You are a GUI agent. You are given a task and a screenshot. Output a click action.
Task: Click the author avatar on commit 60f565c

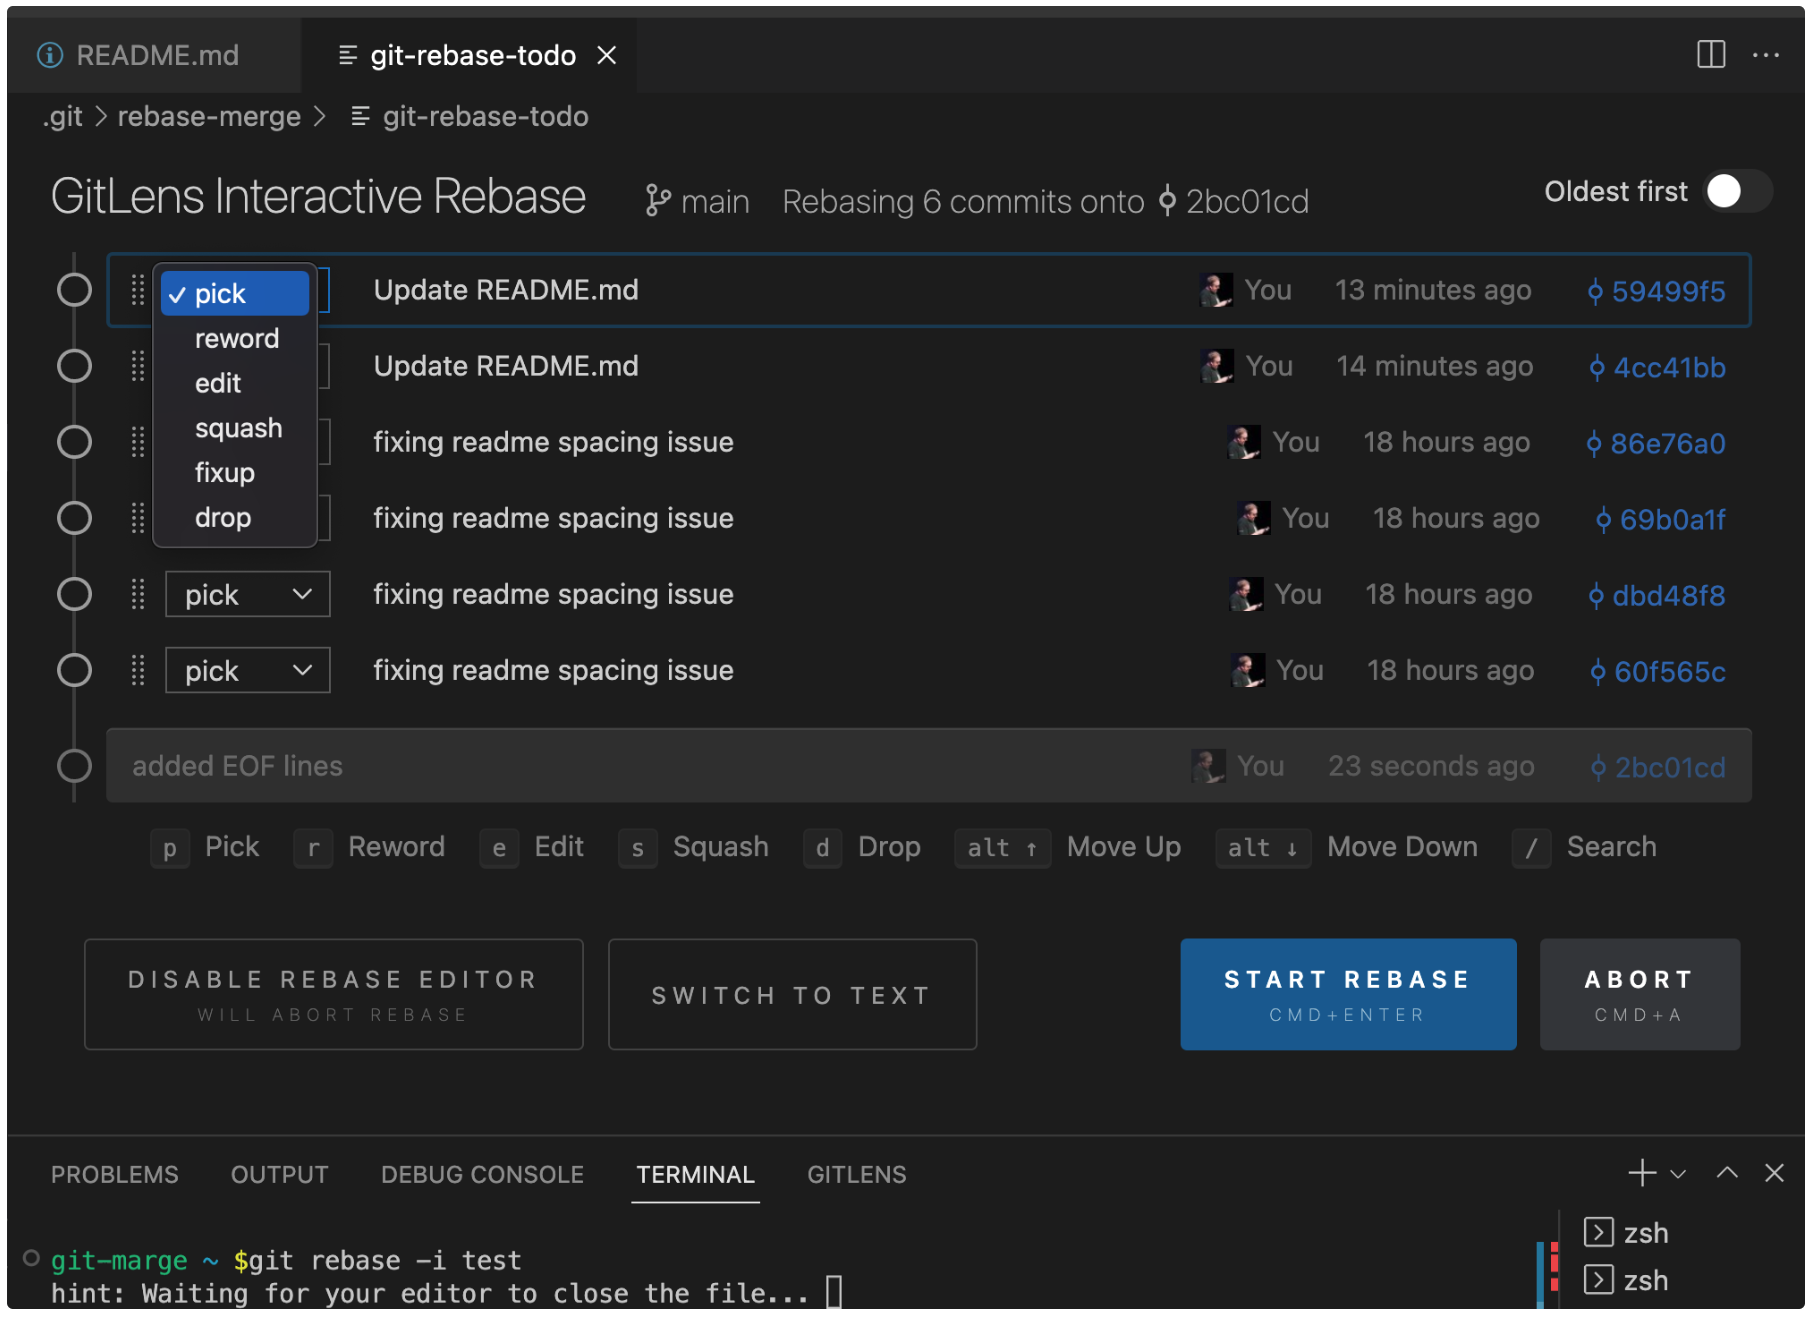pos(1247,670)
